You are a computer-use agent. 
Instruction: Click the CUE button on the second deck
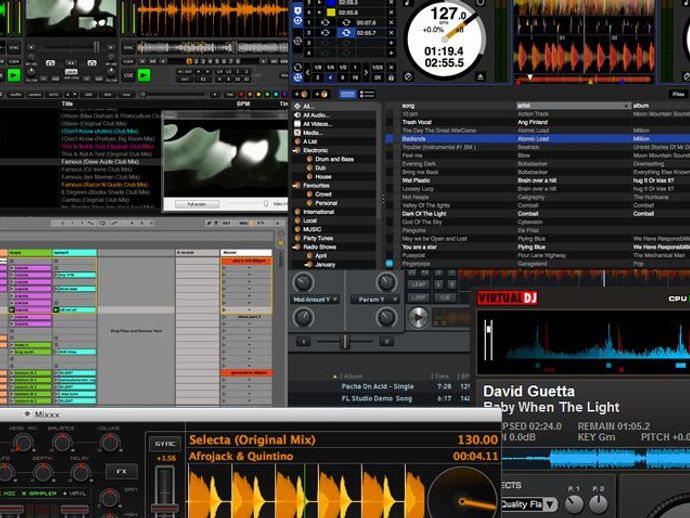click(x=128, y=76)
